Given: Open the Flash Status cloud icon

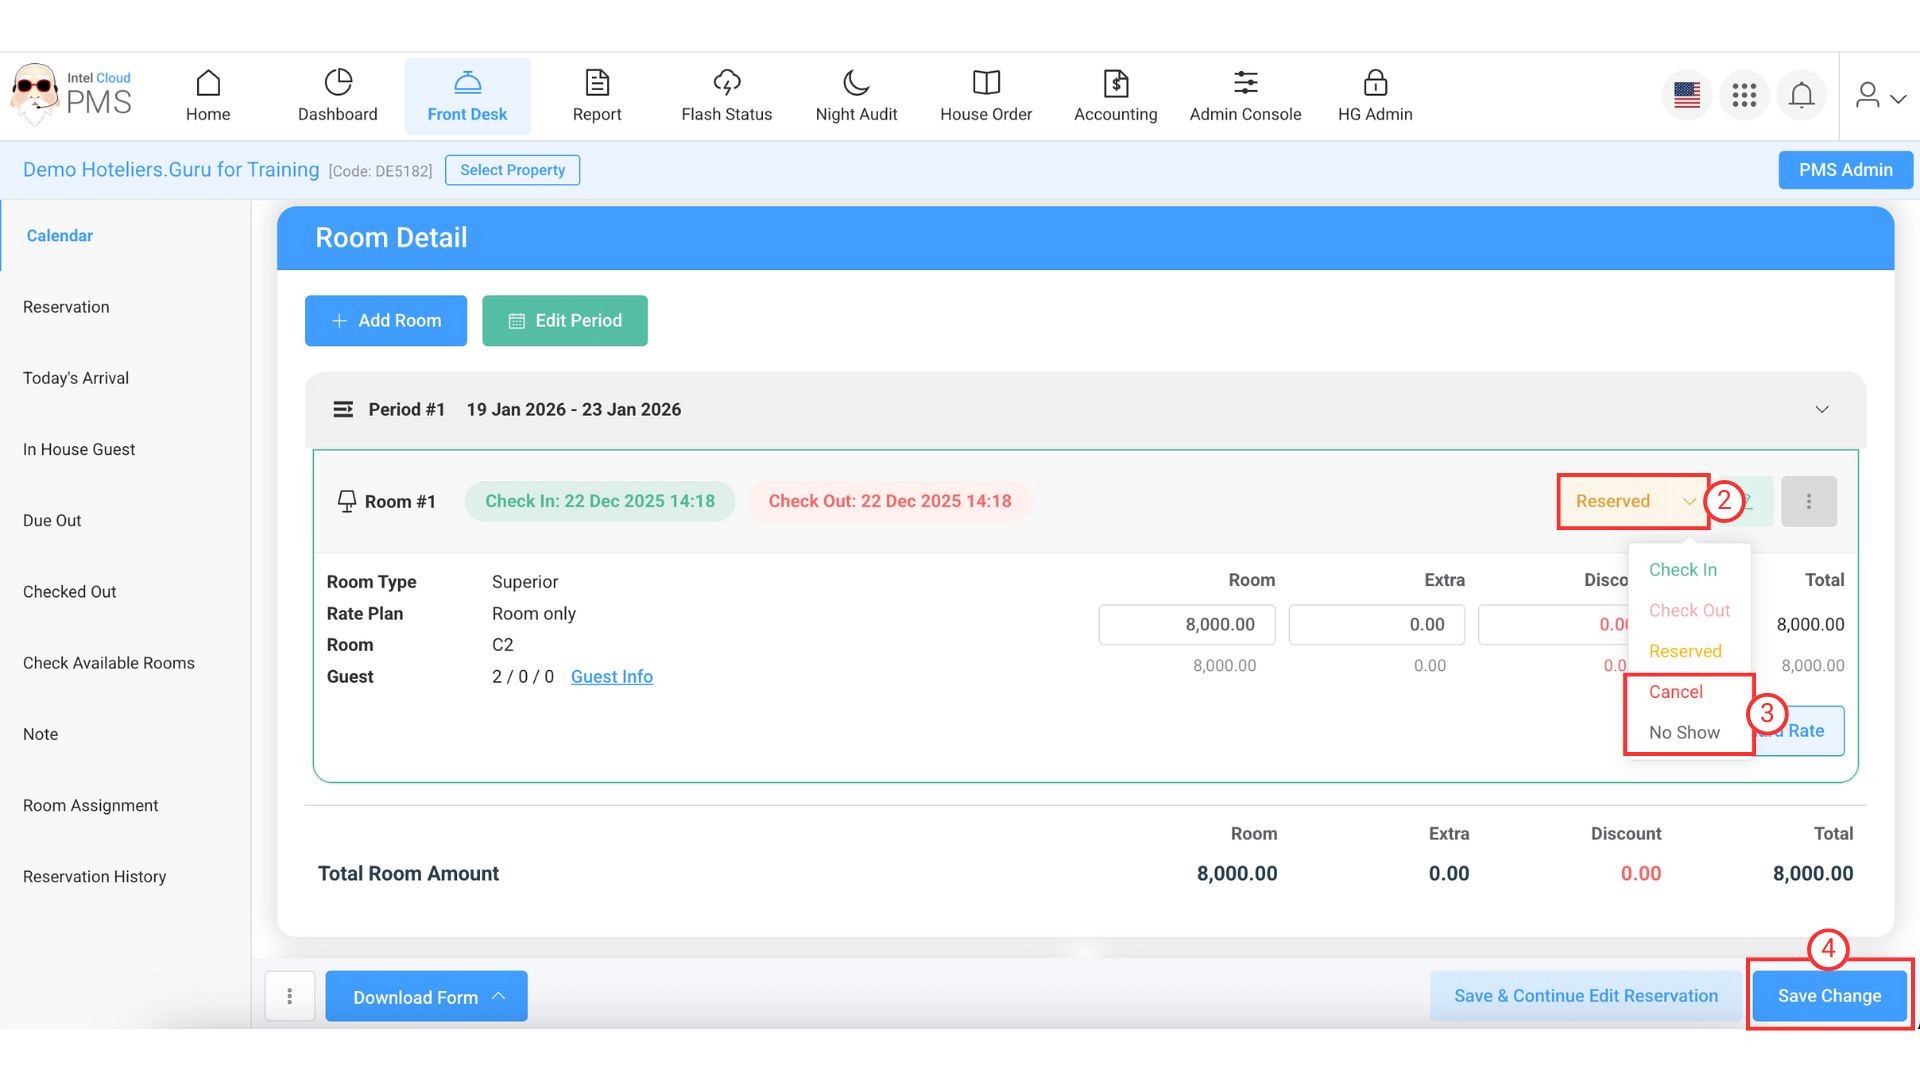Looking at the screenshot, I should (x=727, y=83).
